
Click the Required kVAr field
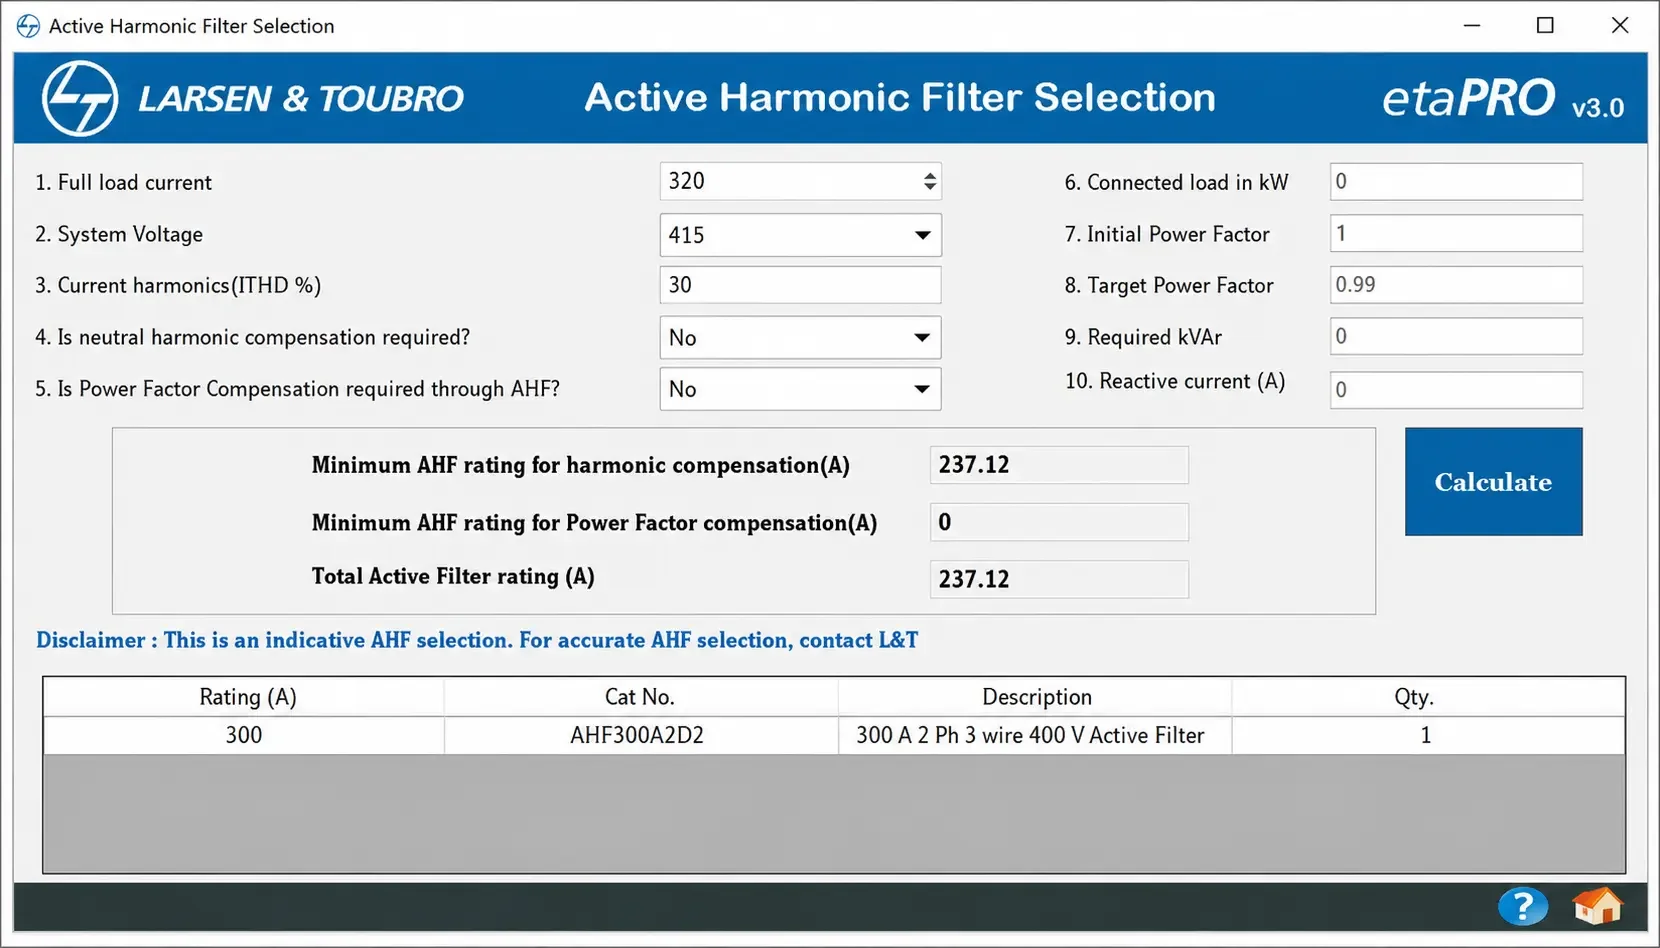1456,336
